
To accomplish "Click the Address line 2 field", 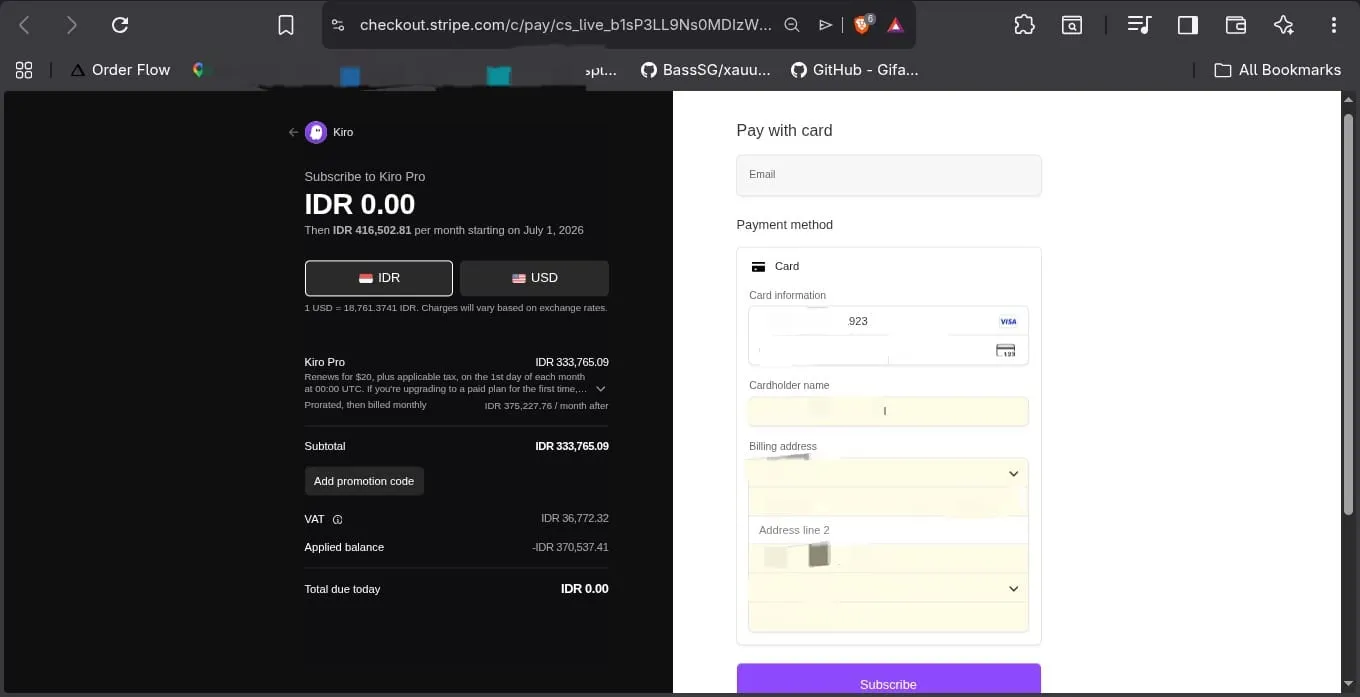I will (x=889, y=530).
